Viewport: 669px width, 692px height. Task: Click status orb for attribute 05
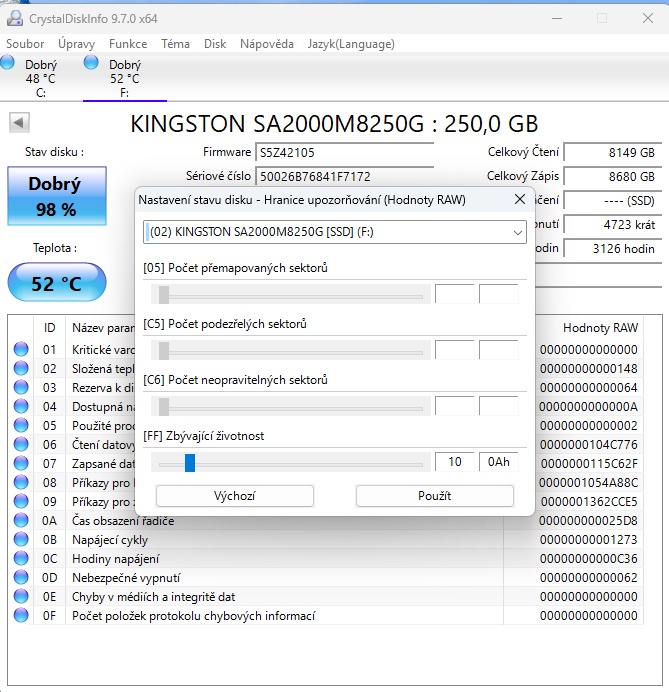click(21, 425)
